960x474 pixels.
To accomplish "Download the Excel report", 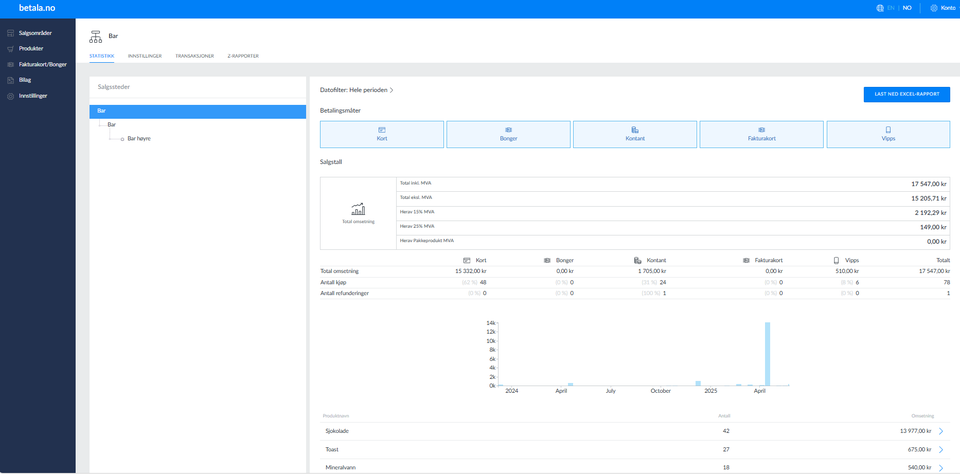I will point(906,94).
